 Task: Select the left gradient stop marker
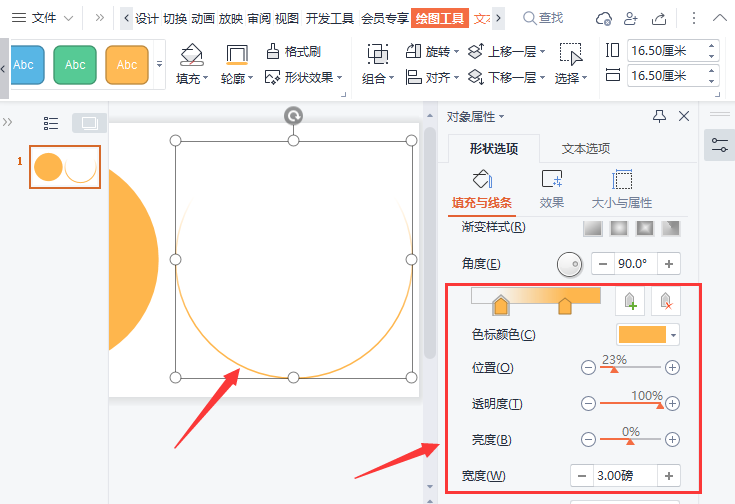tap(501, 305)
